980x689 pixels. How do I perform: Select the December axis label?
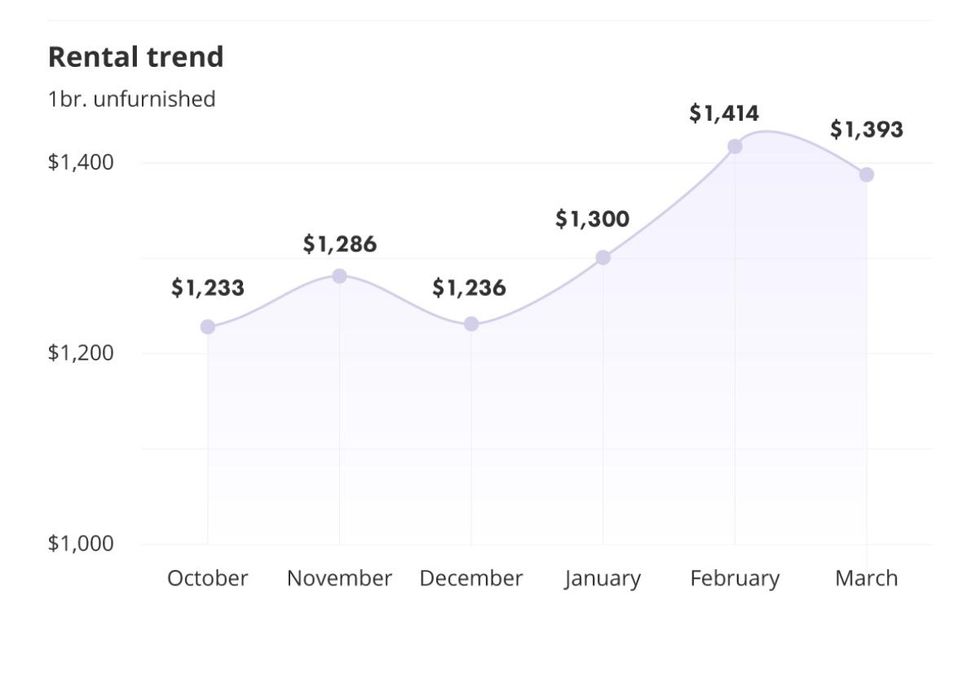click(x=471, y=578)
